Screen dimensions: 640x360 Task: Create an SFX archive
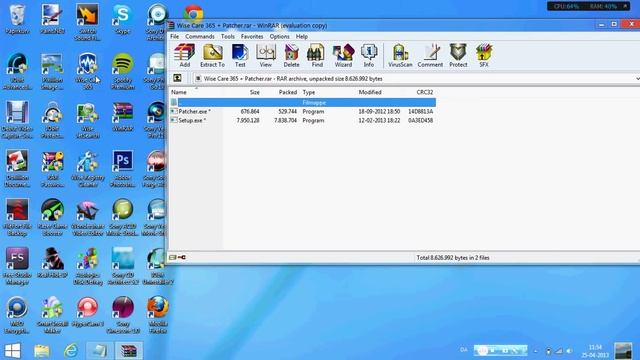[484, 55]
